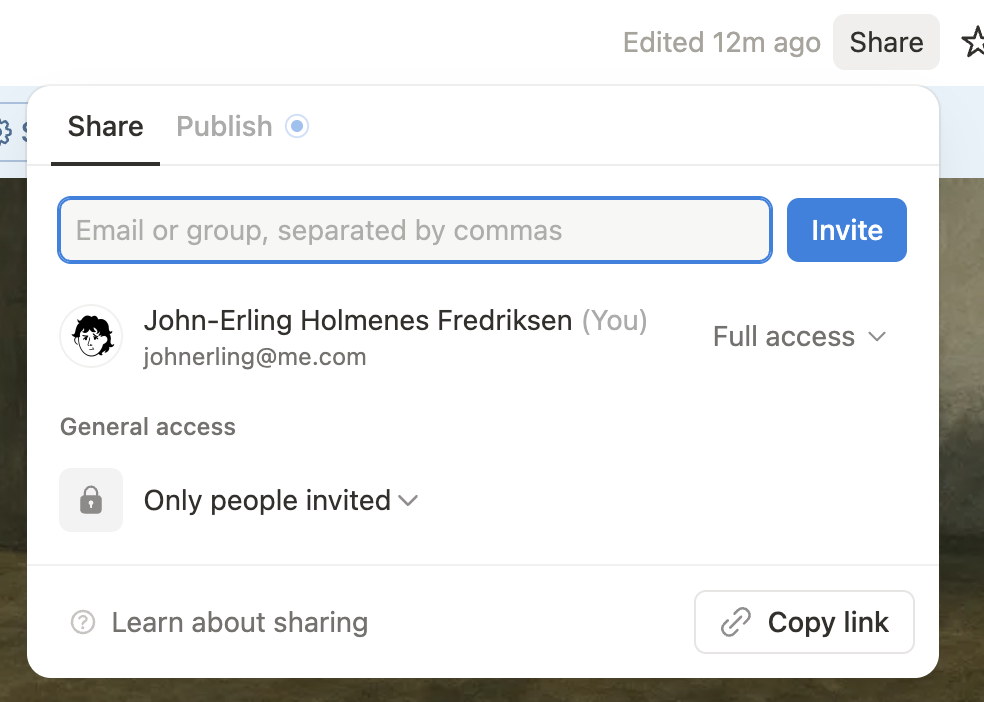Screen dimensions: 984x702
Task: Switch to the Publish tab
Action: tap(224, 127)
